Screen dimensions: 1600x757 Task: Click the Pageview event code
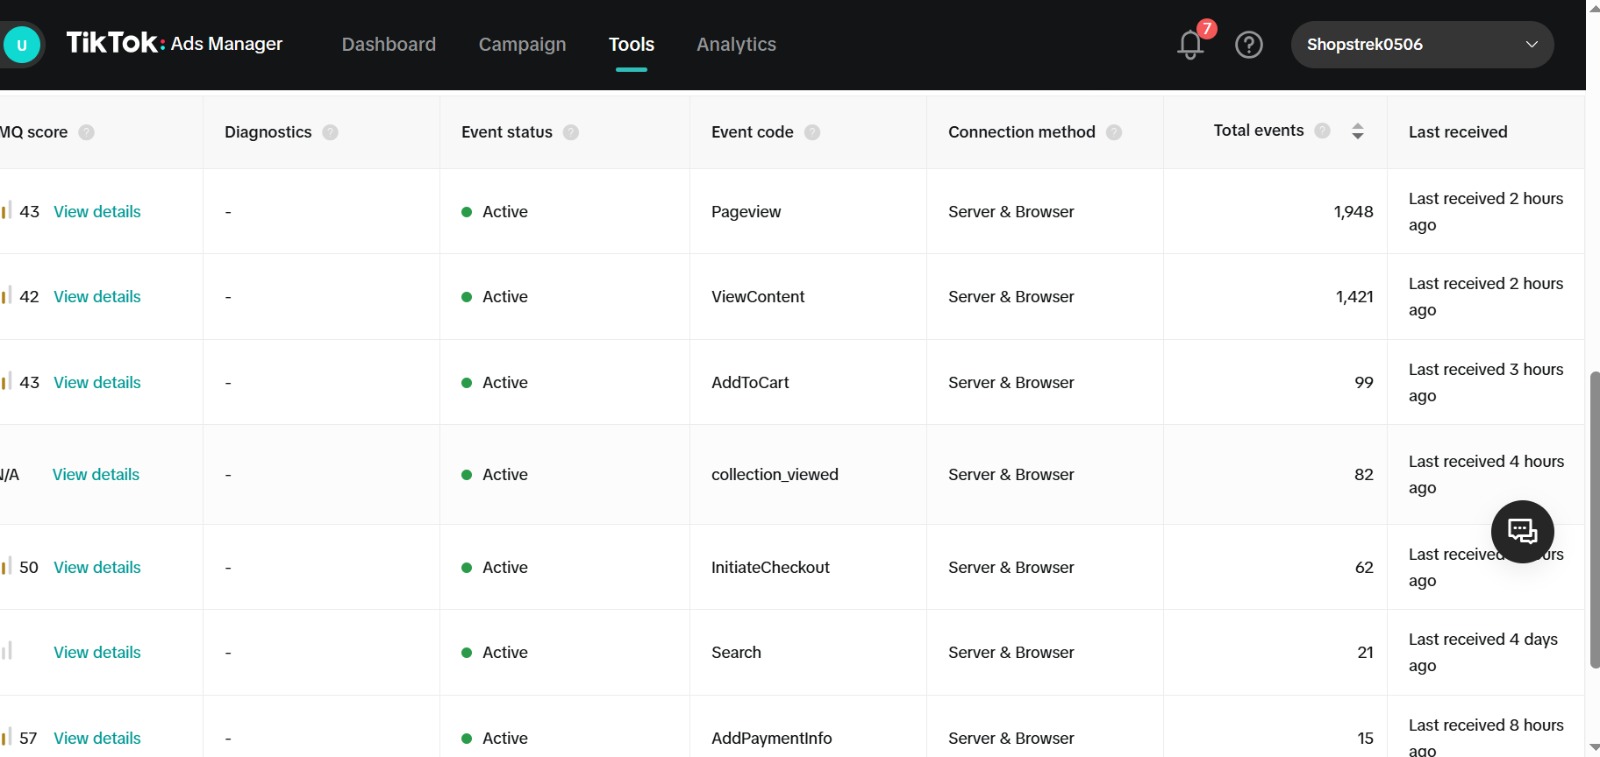(x=746, y=212)
